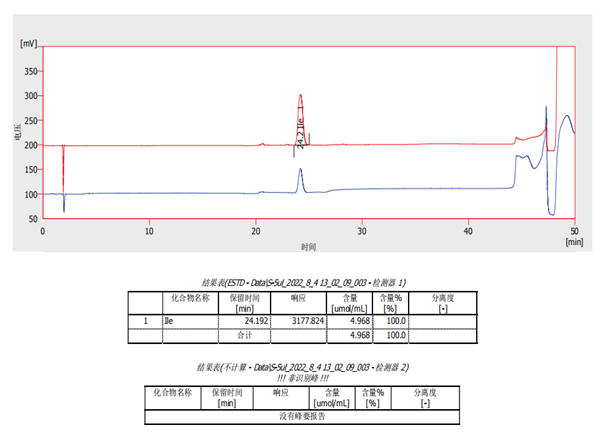Select the row number 1 cell

[145, 321]
